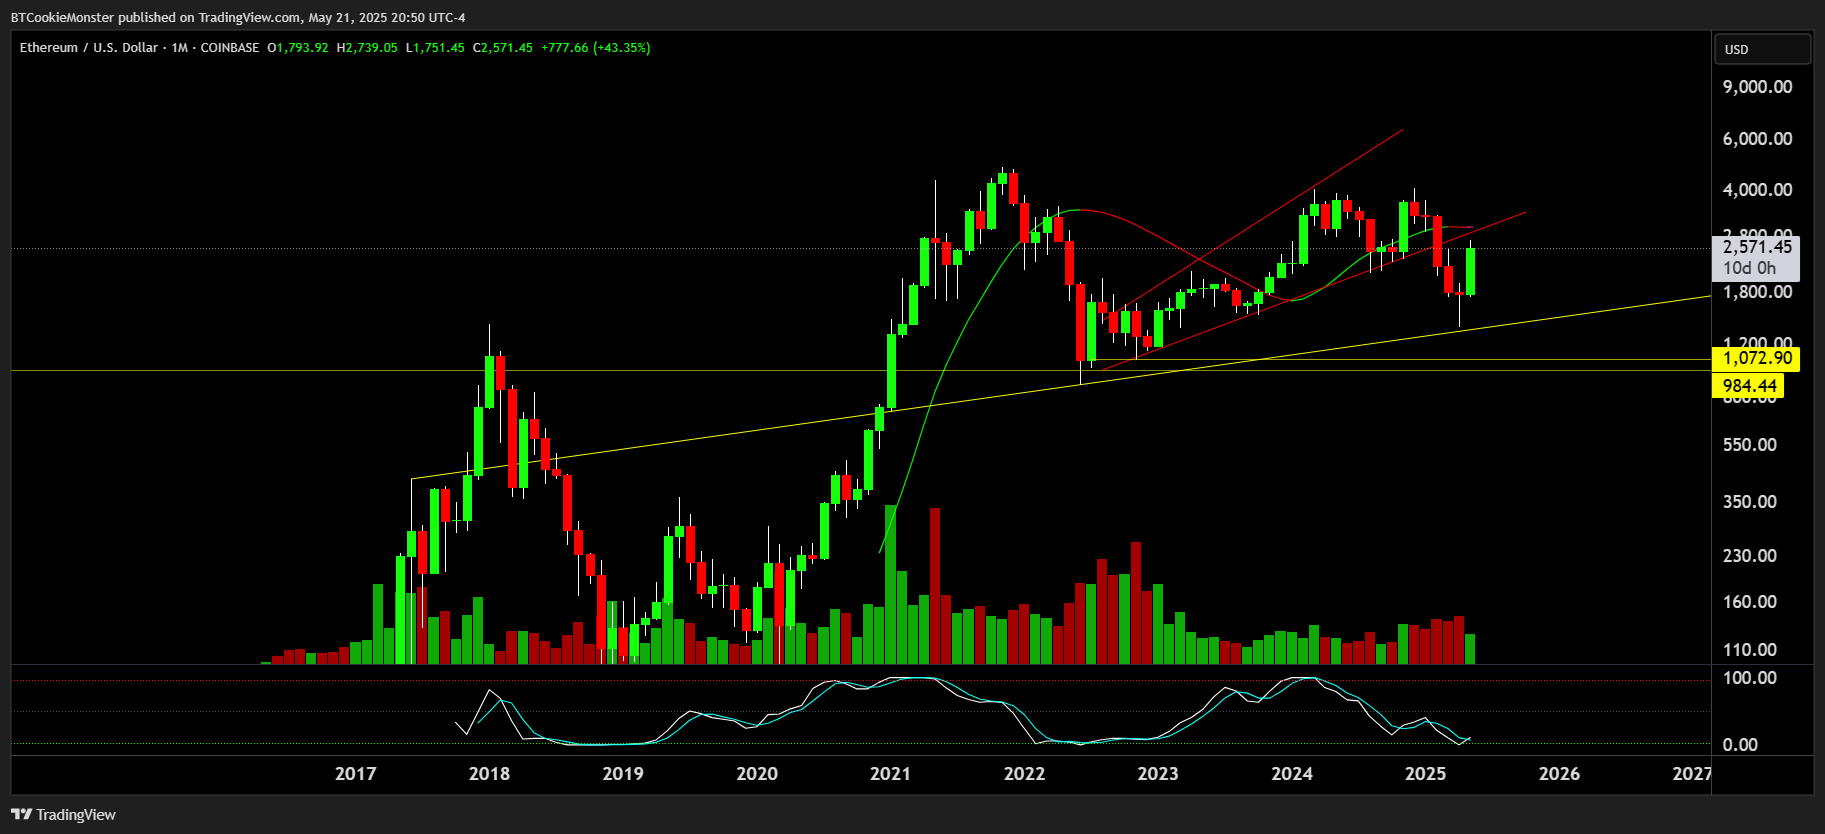
Task: Select the 984.44 yellow price label
Action: coord(1749,386)
